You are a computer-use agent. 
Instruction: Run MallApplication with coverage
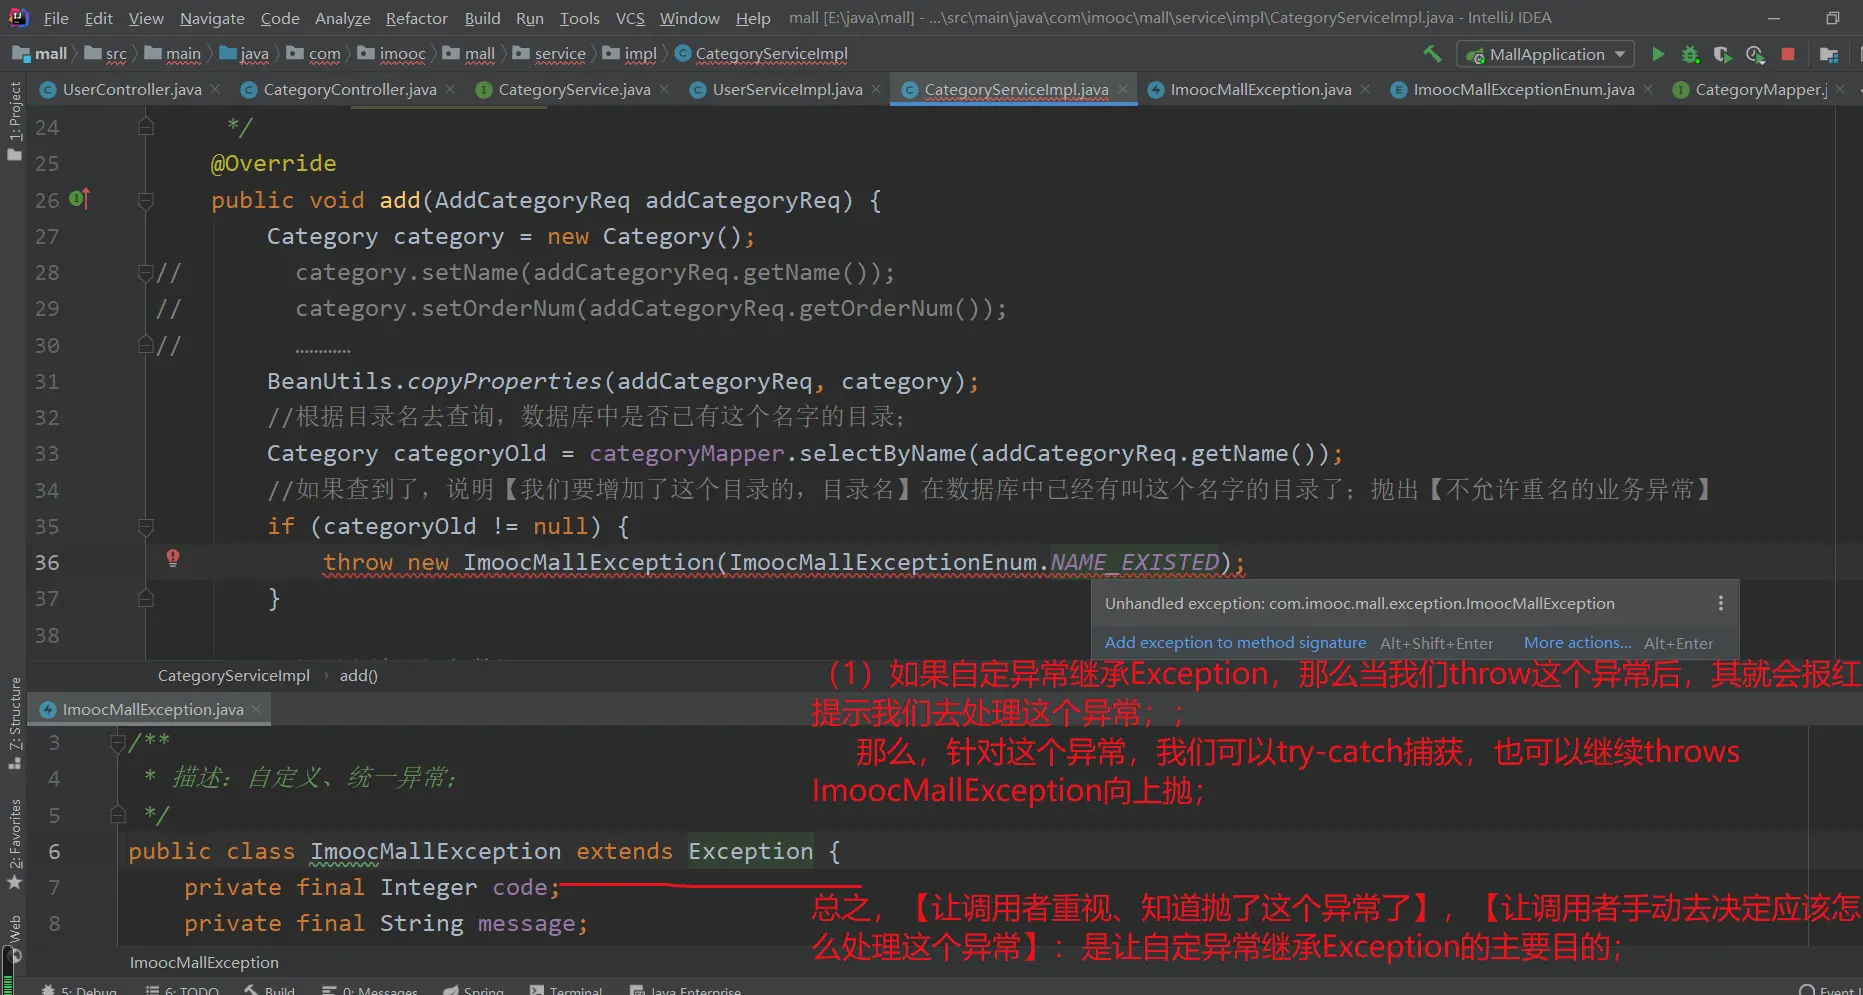[1722, 54]
